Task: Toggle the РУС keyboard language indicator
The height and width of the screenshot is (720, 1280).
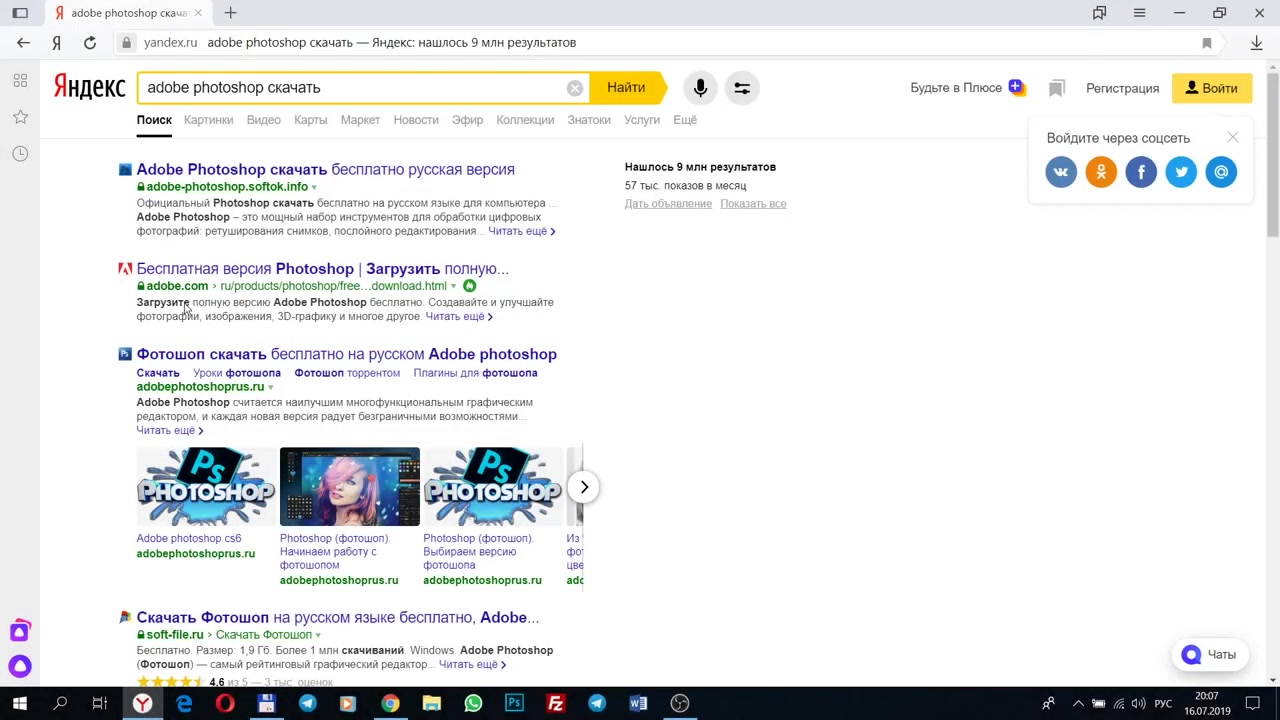Action: coord(1163,704)
